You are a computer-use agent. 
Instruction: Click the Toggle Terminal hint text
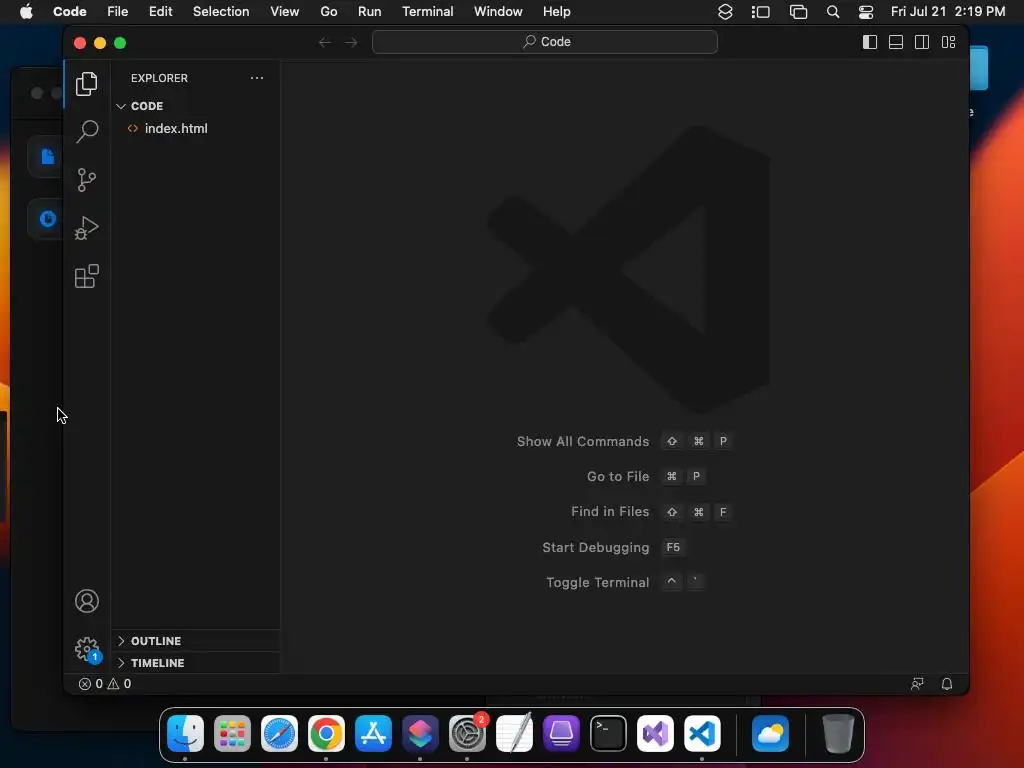[x=598, y=583]
